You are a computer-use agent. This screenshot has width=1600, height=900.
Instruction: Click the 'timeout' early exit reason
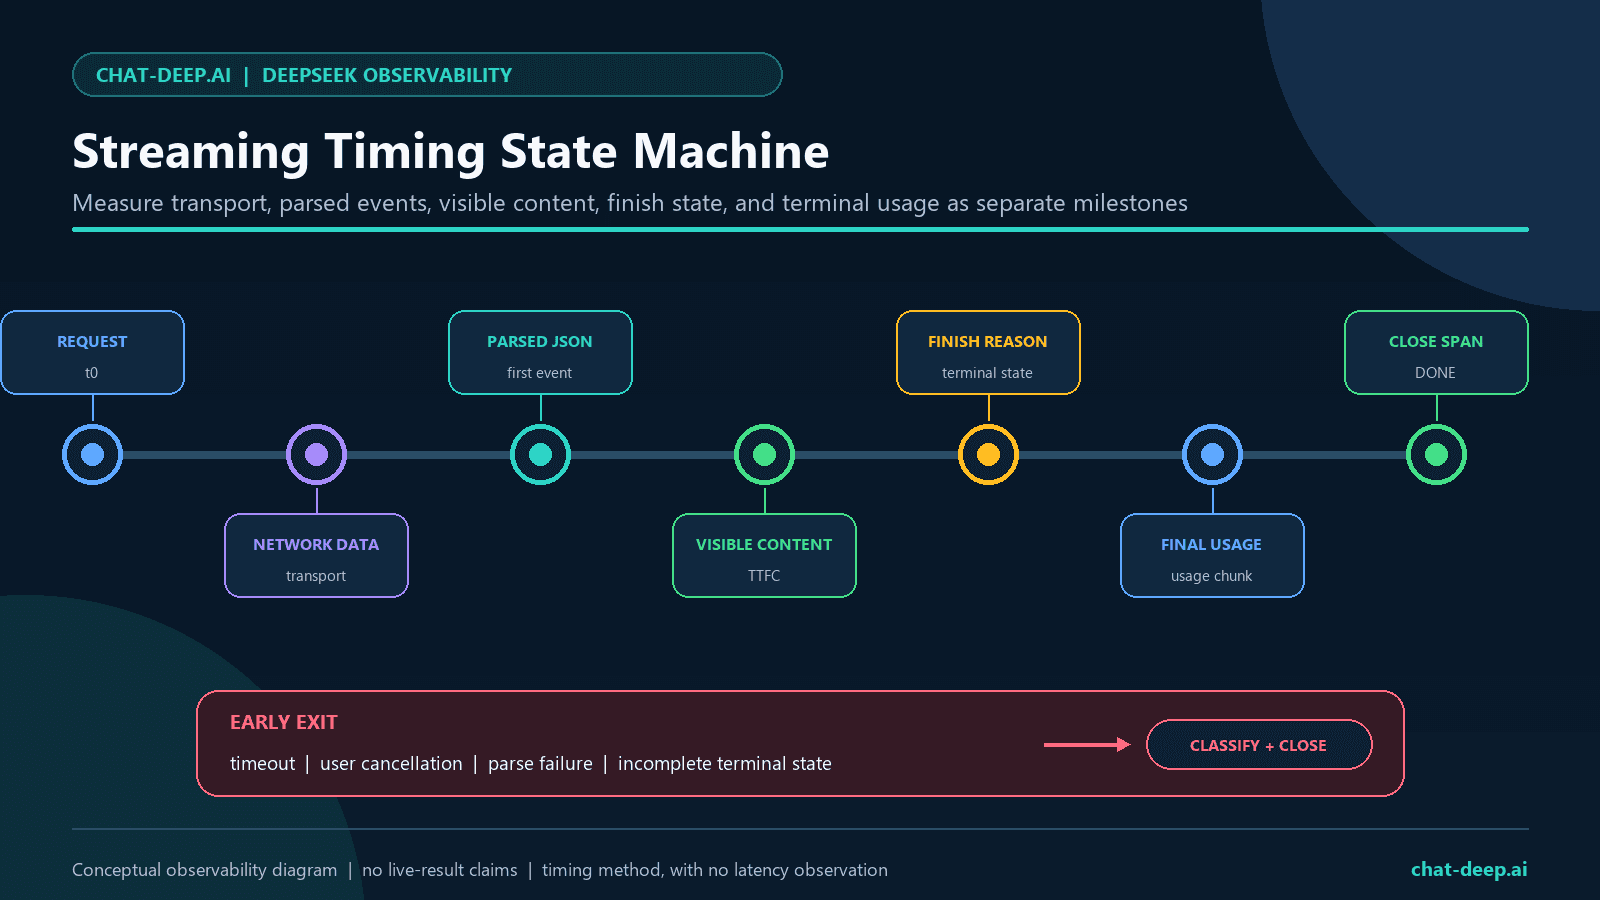click(263, 763)
